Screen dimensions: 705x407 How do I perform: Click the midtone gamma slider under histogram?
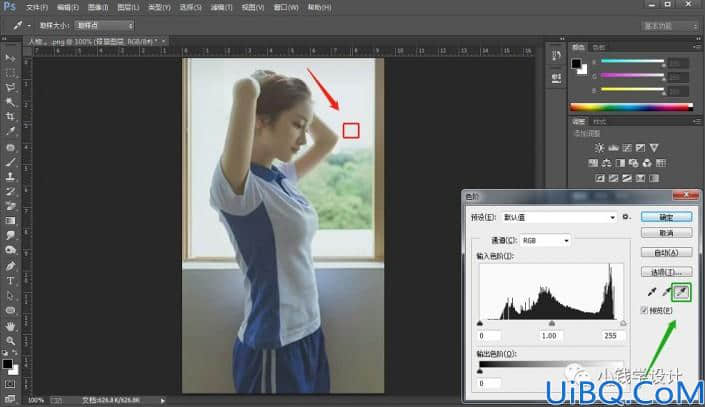point(552,323)
